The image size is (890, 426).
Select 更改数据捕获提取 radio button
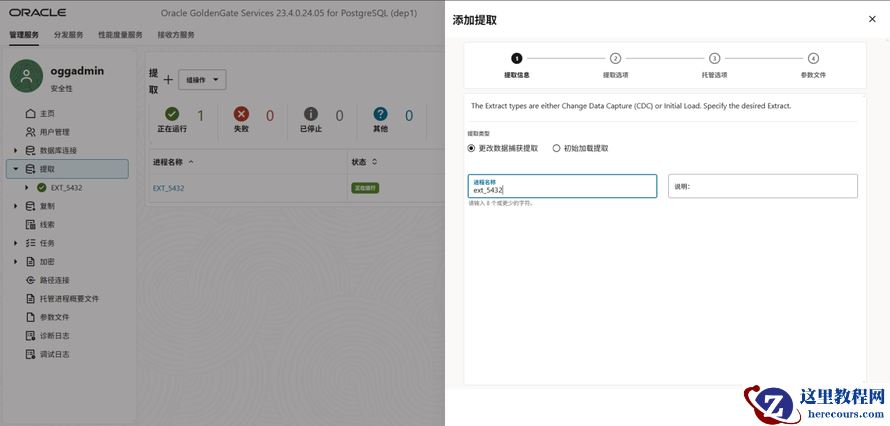[471, 148]
